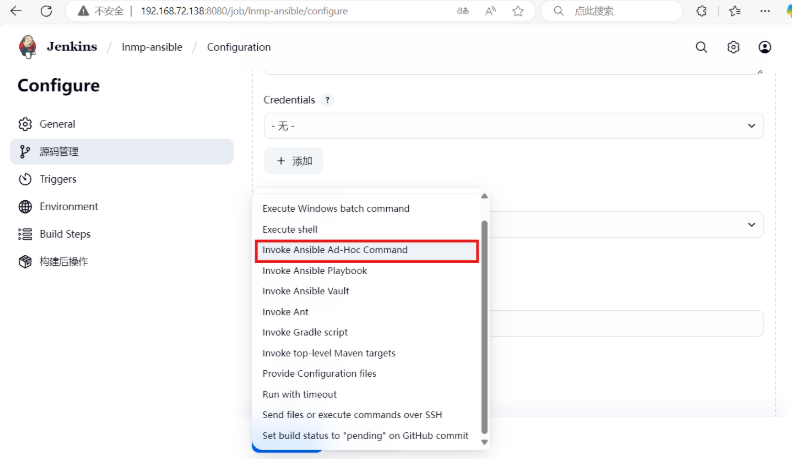Open the user account icon
Viewport: 792px width, 459px height.
[765, 47]
